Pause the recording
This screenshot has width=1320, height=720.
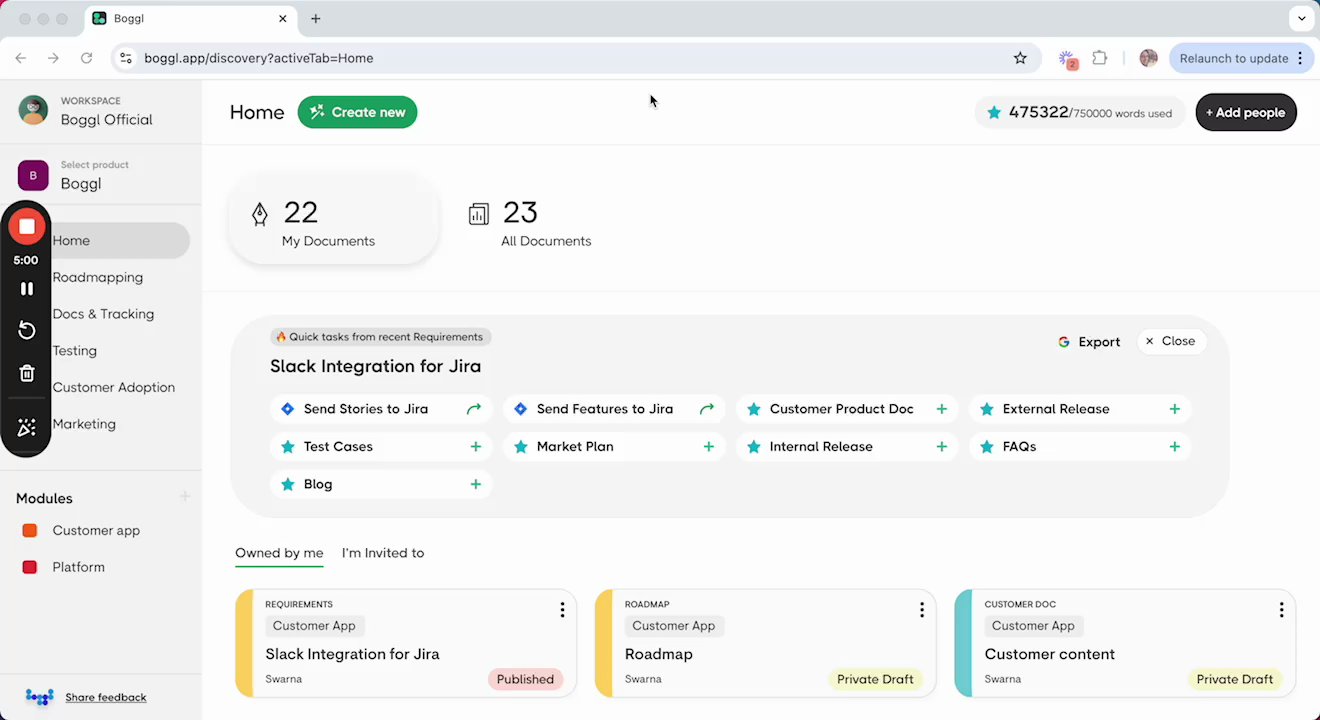click(27, 289)
